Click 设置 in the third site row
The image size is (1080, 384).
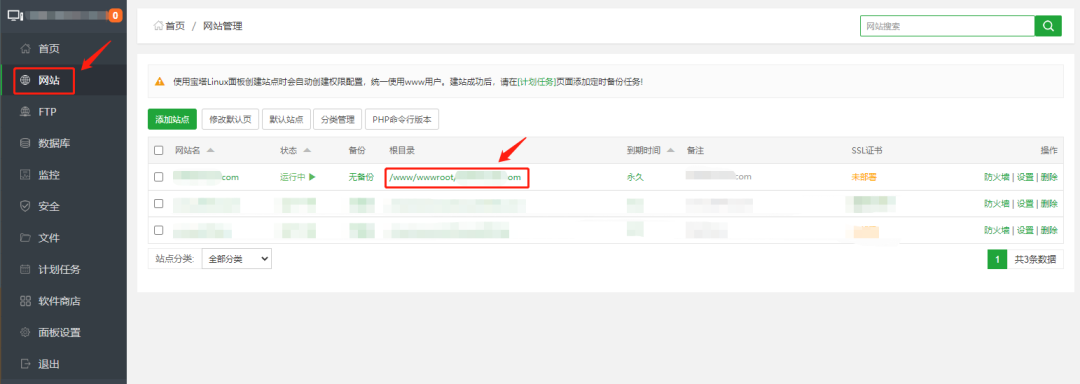pos(1026,230)
